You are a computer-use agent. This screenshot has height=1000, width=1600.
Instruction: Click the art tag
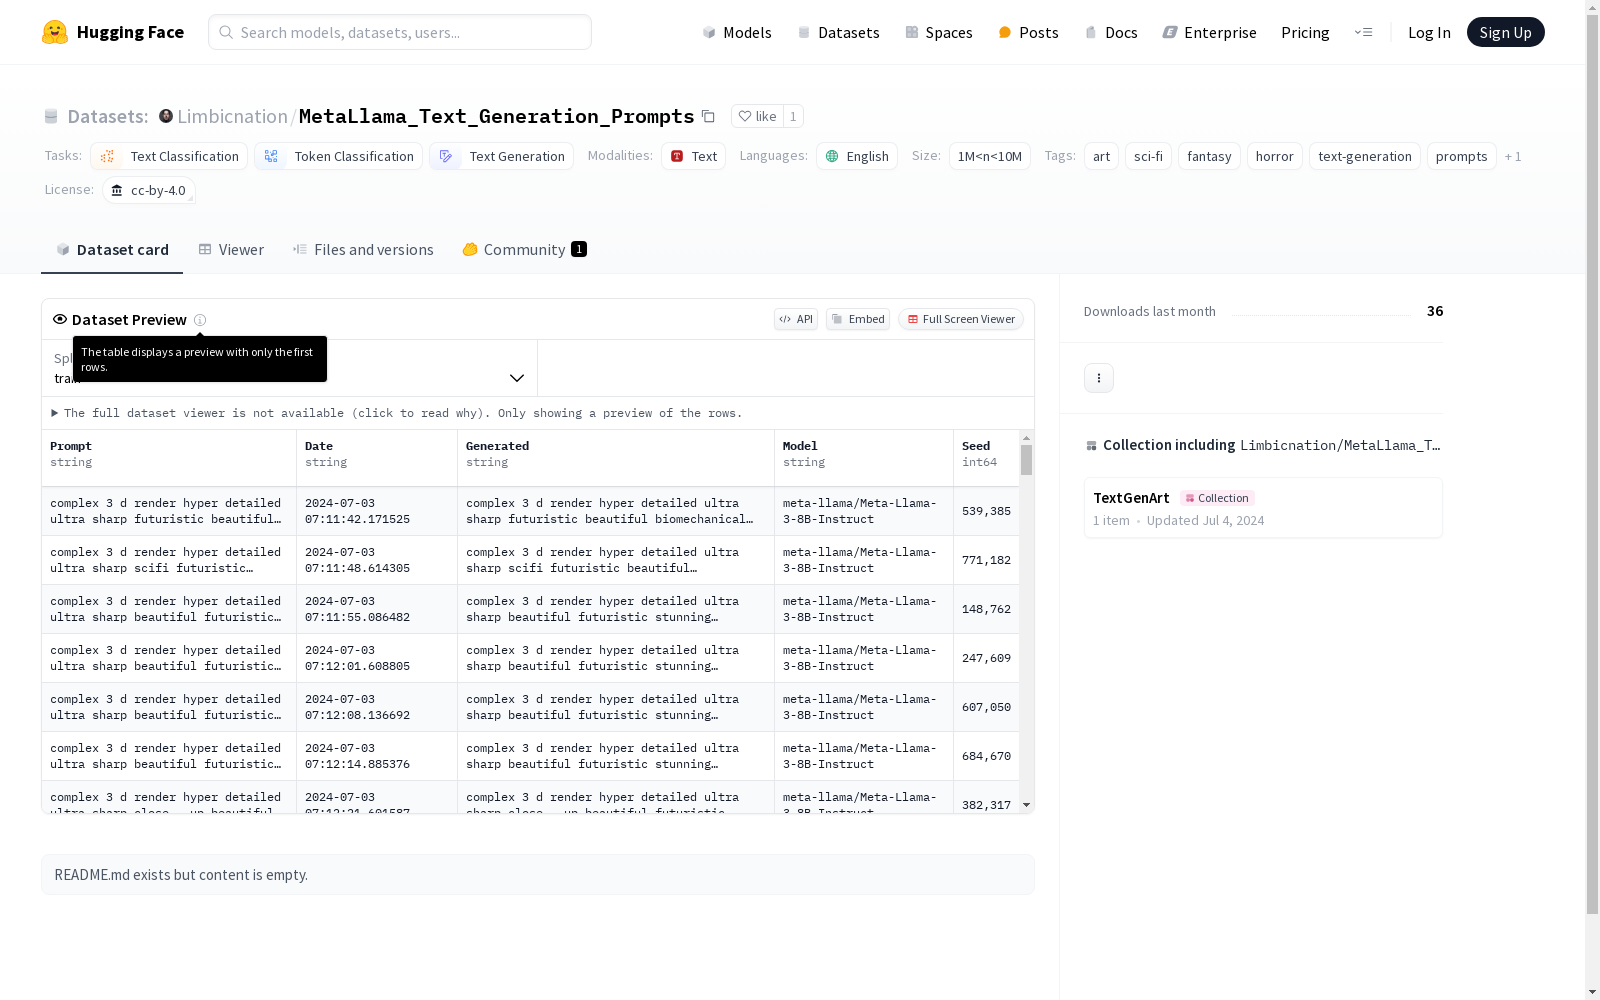click(1101, 156)
